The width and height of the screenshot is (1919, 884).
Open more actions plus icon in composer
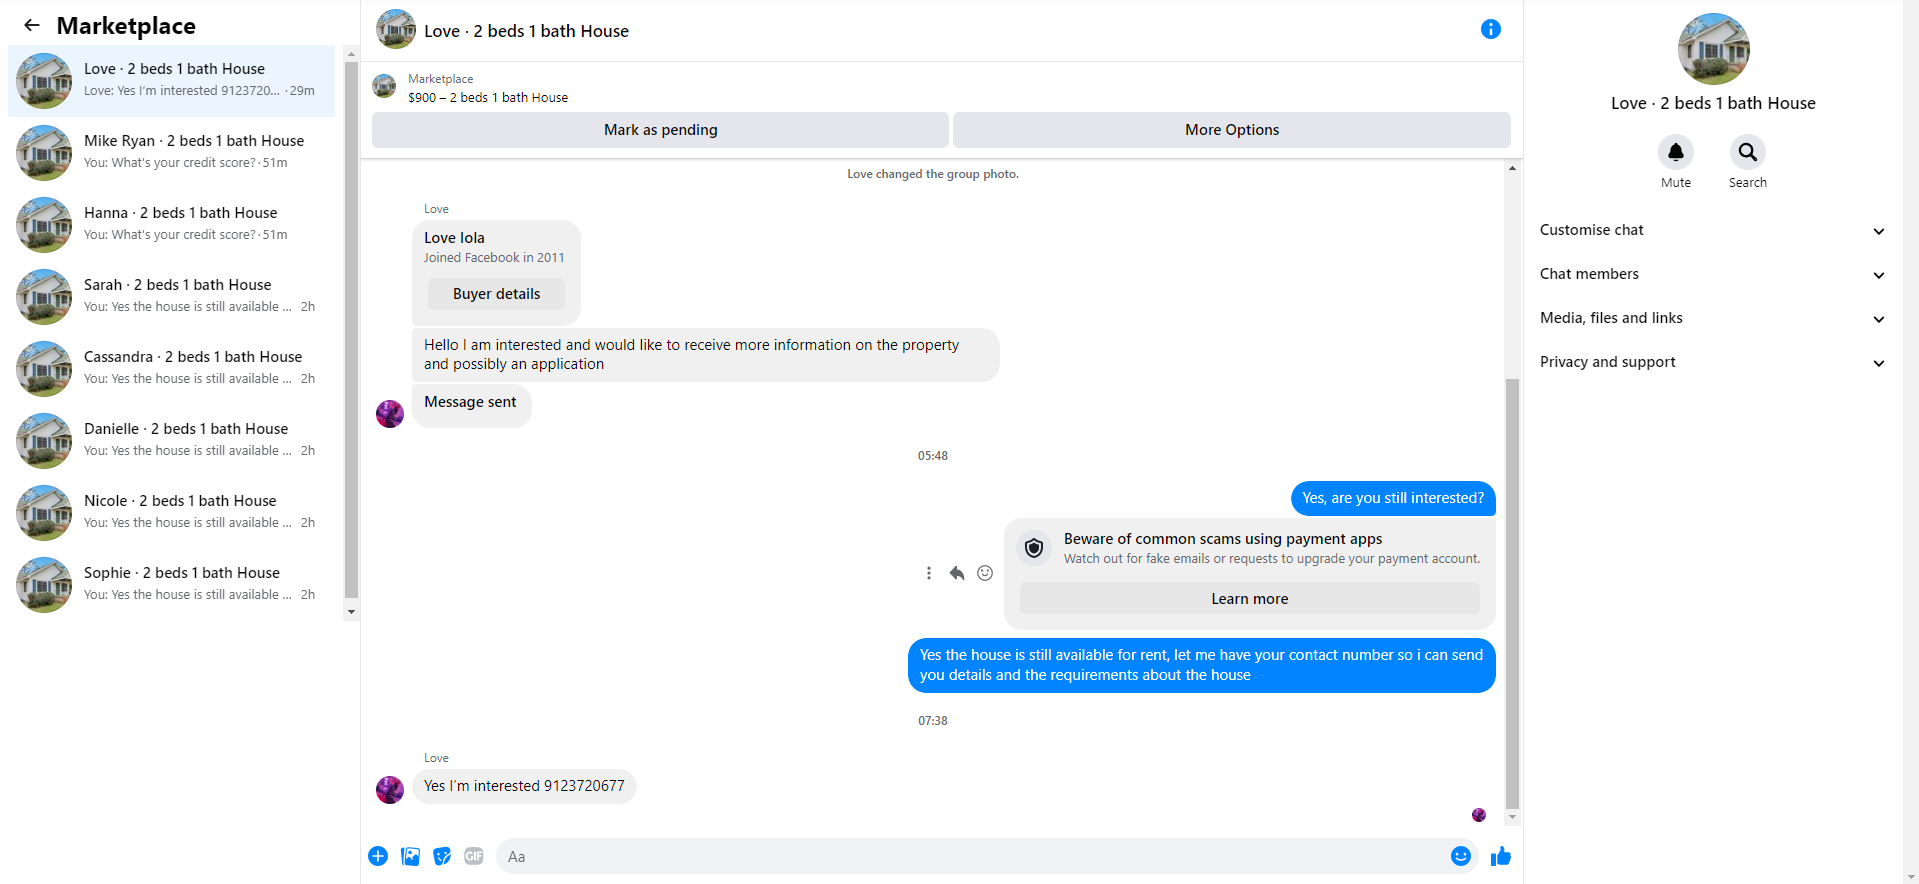point(378,856)
